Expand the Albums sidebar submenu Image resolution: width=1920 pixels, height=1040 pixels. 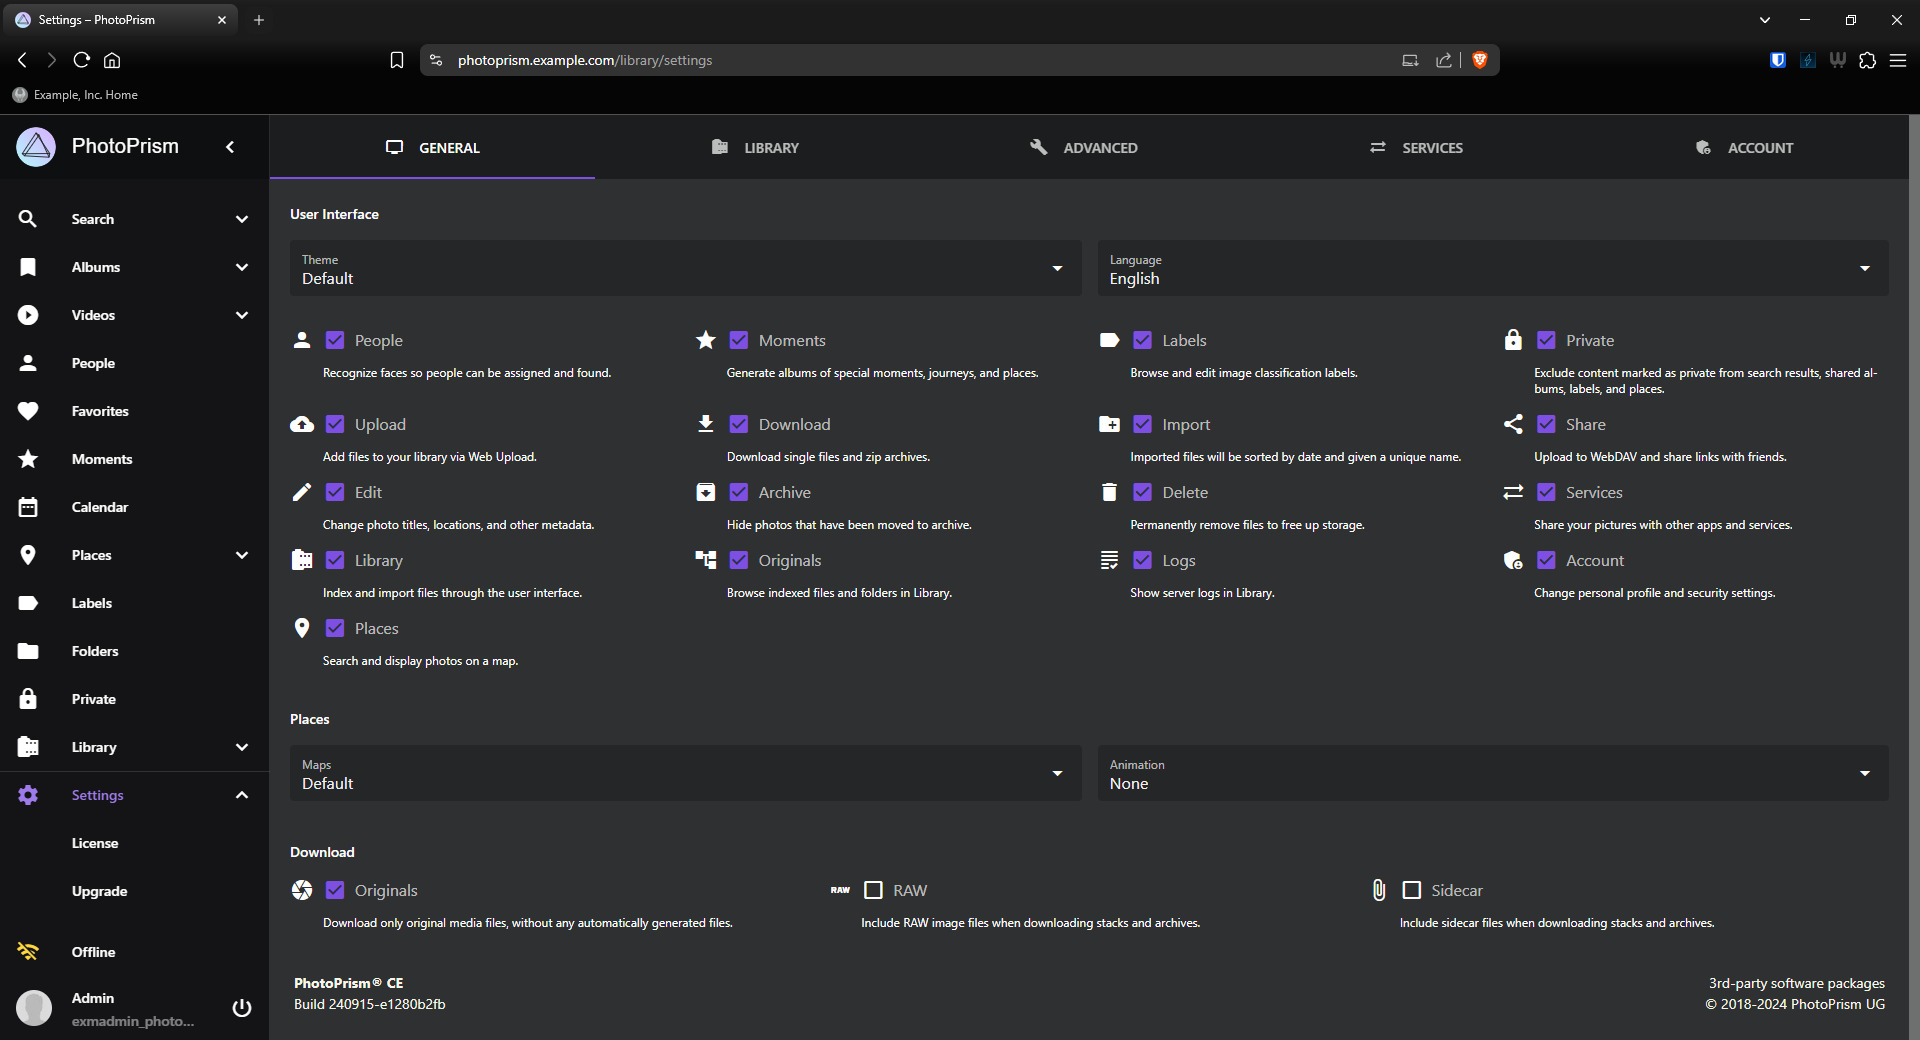pyautogui.click(x=241, y=267)
